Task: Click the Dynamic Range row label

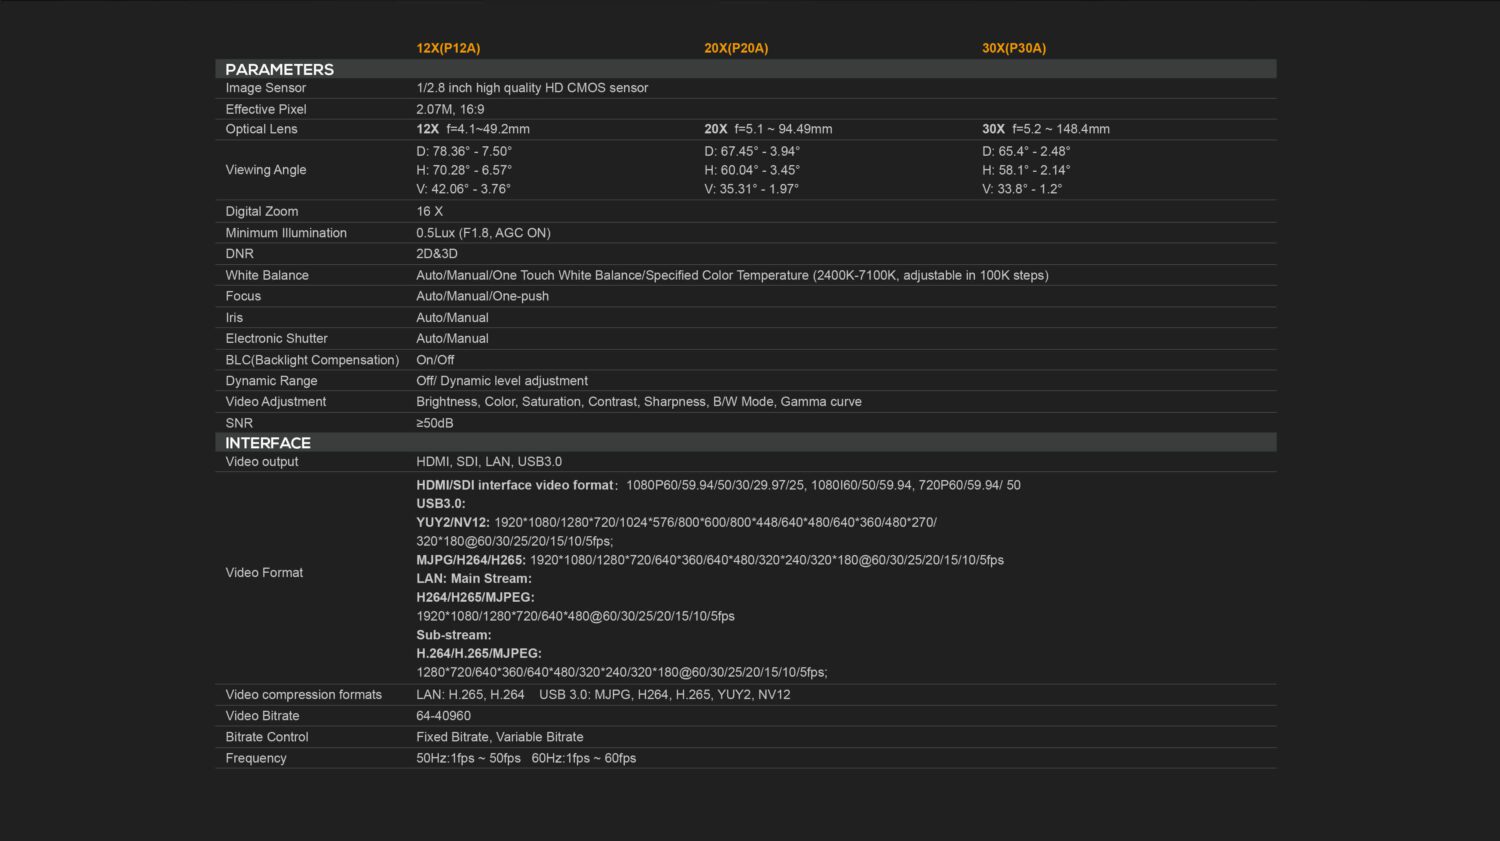Action: (271, 381)
